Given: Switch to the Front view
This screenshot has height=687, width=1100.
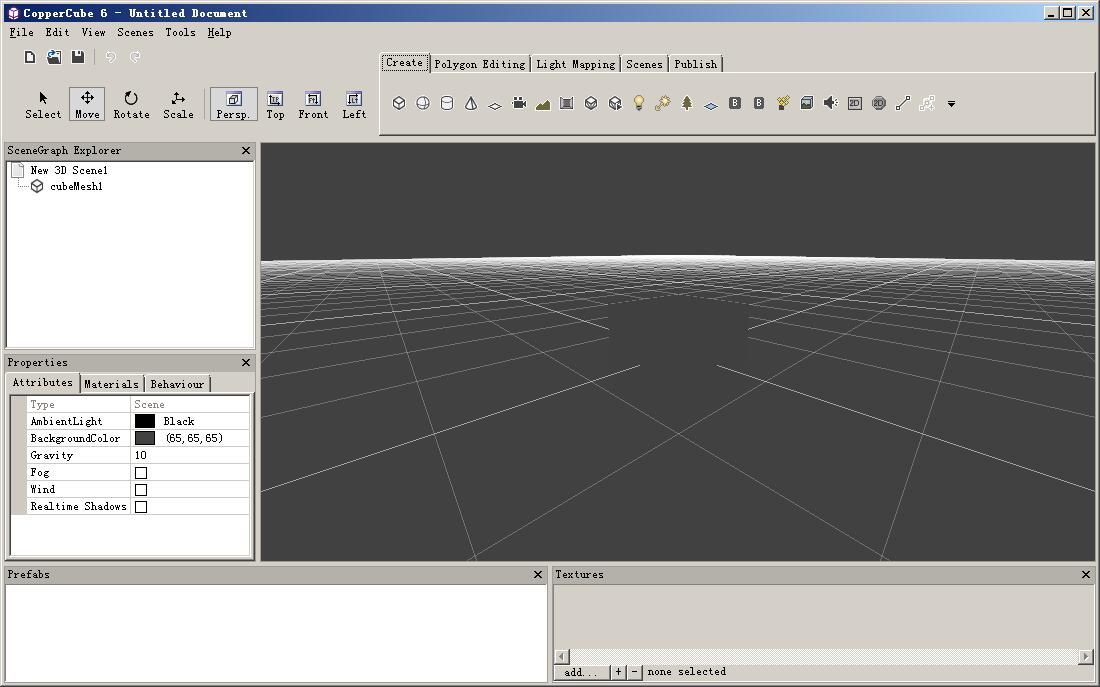Looking at the screenshot, I should coord(313,105).
